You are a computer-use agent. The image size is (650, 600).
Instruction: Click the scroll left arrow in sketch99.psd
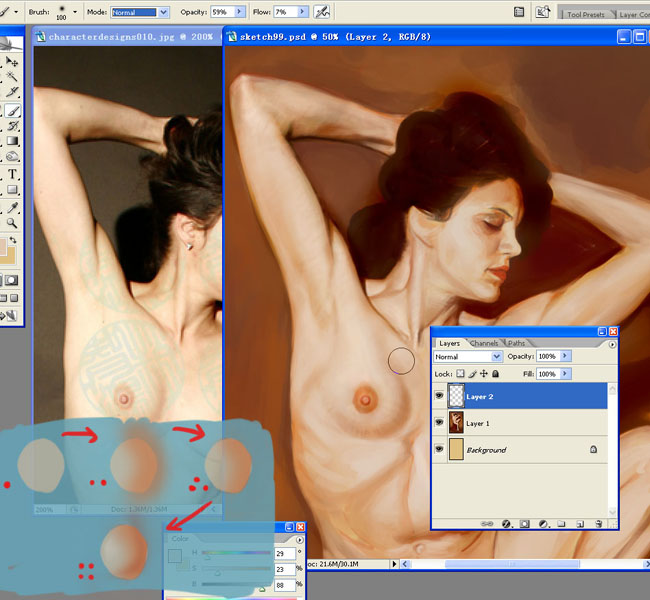[406, 564]
